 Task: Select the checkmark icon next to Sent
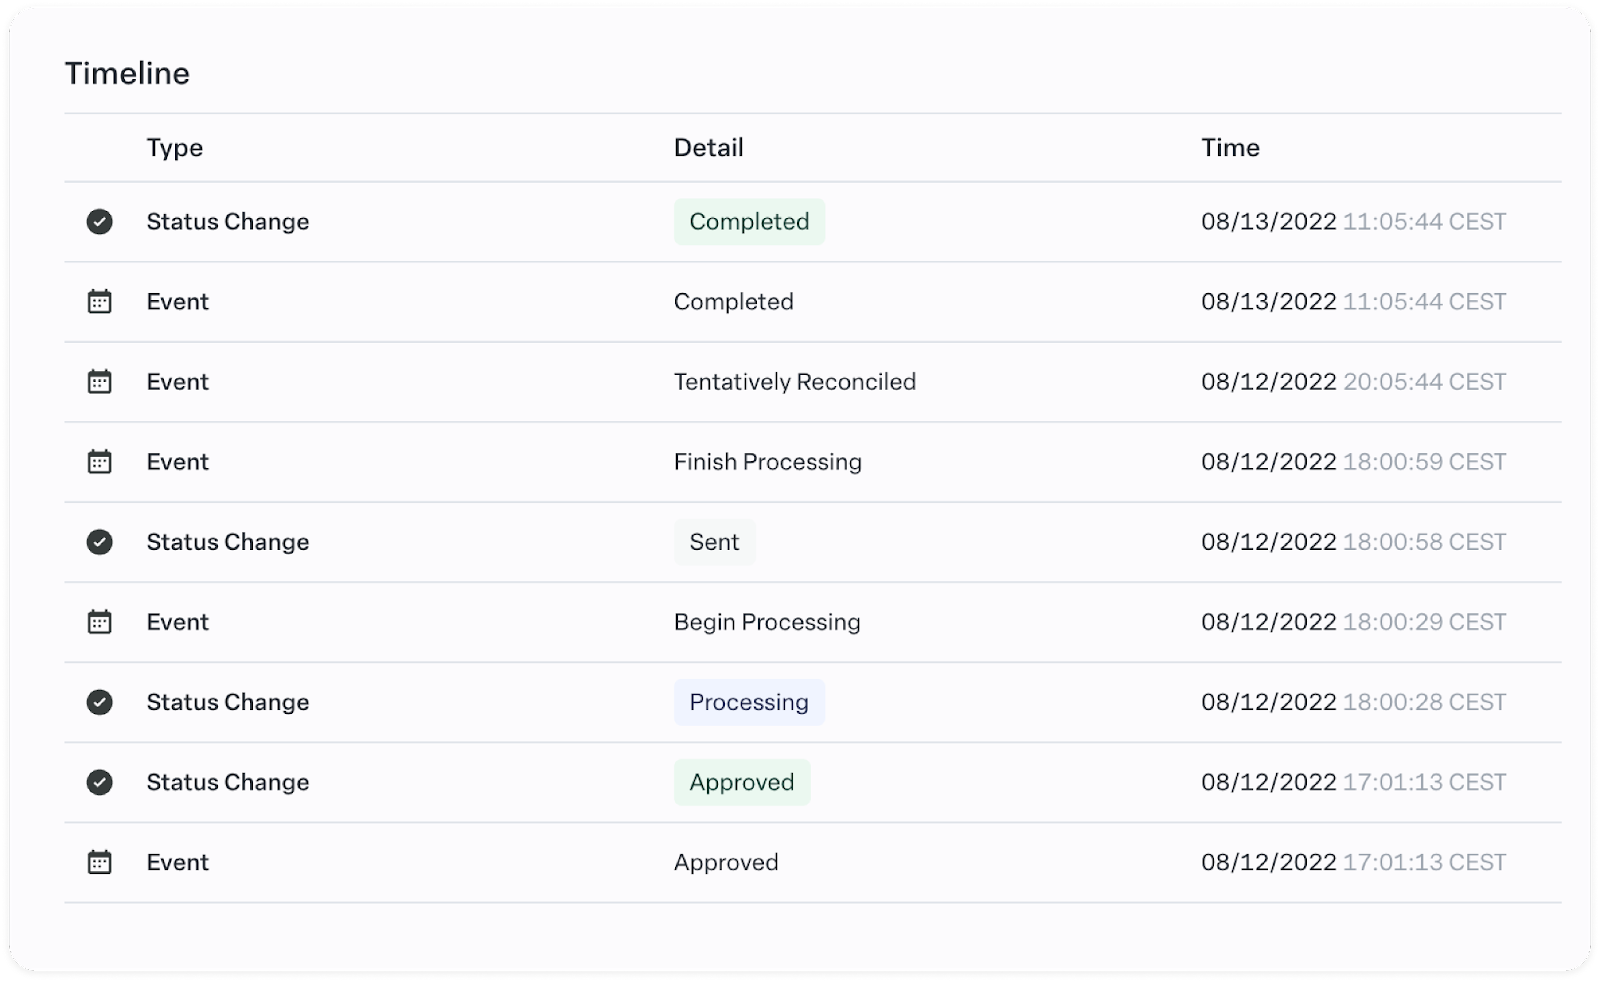(100, 542)
